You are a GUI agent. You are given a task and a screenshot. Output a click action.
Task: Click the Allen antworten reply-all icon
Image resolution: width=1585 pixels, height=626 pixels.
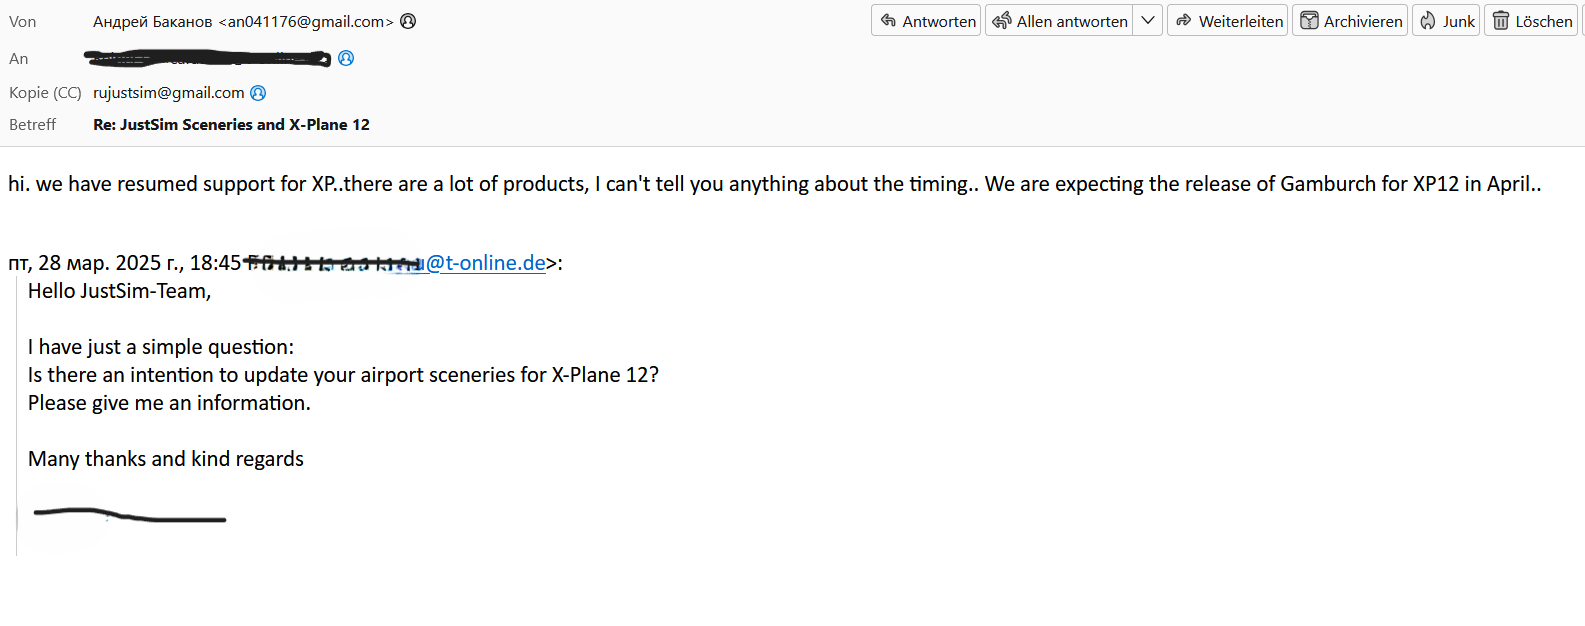pos(1001,21)
